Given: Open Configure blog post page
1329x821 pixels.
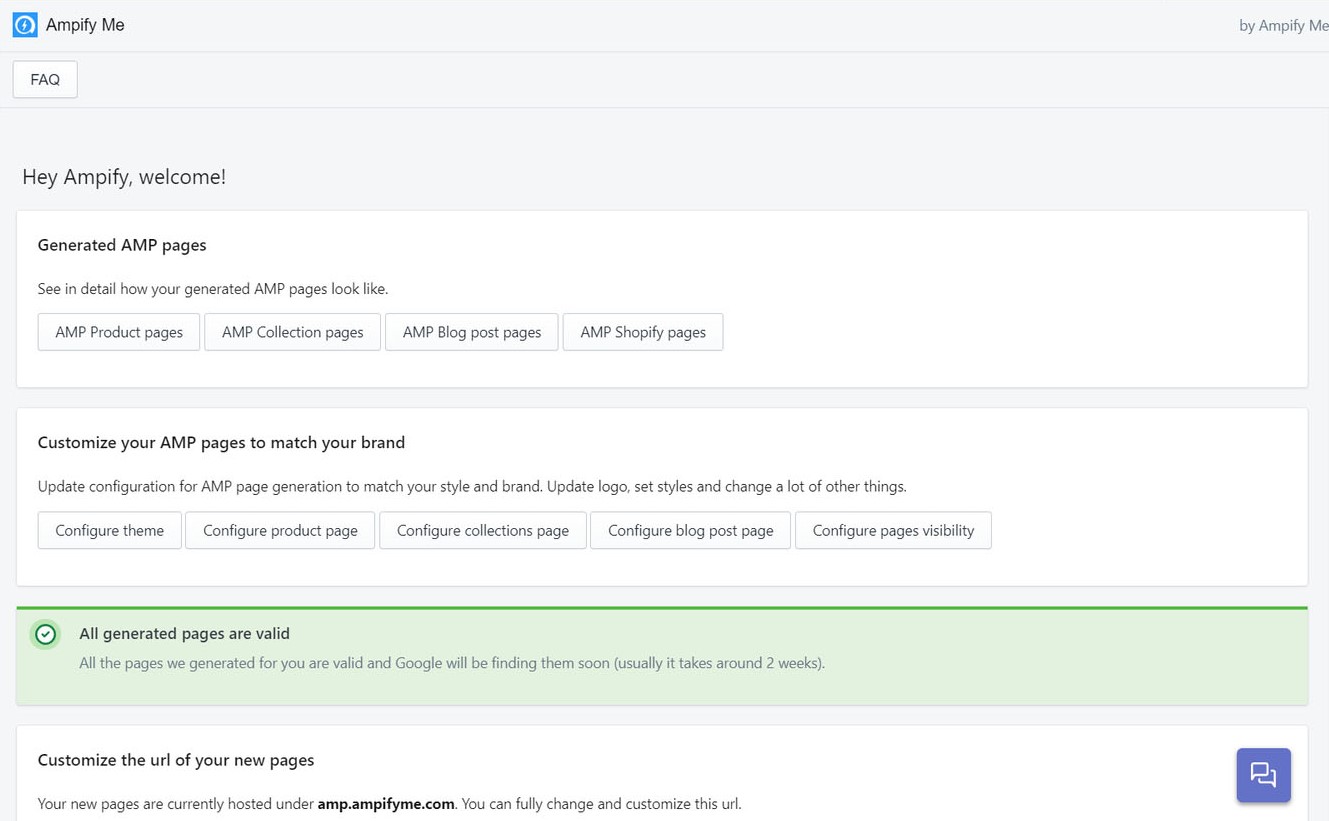Looking at the screenshot, I should click(x=690, y=530).
